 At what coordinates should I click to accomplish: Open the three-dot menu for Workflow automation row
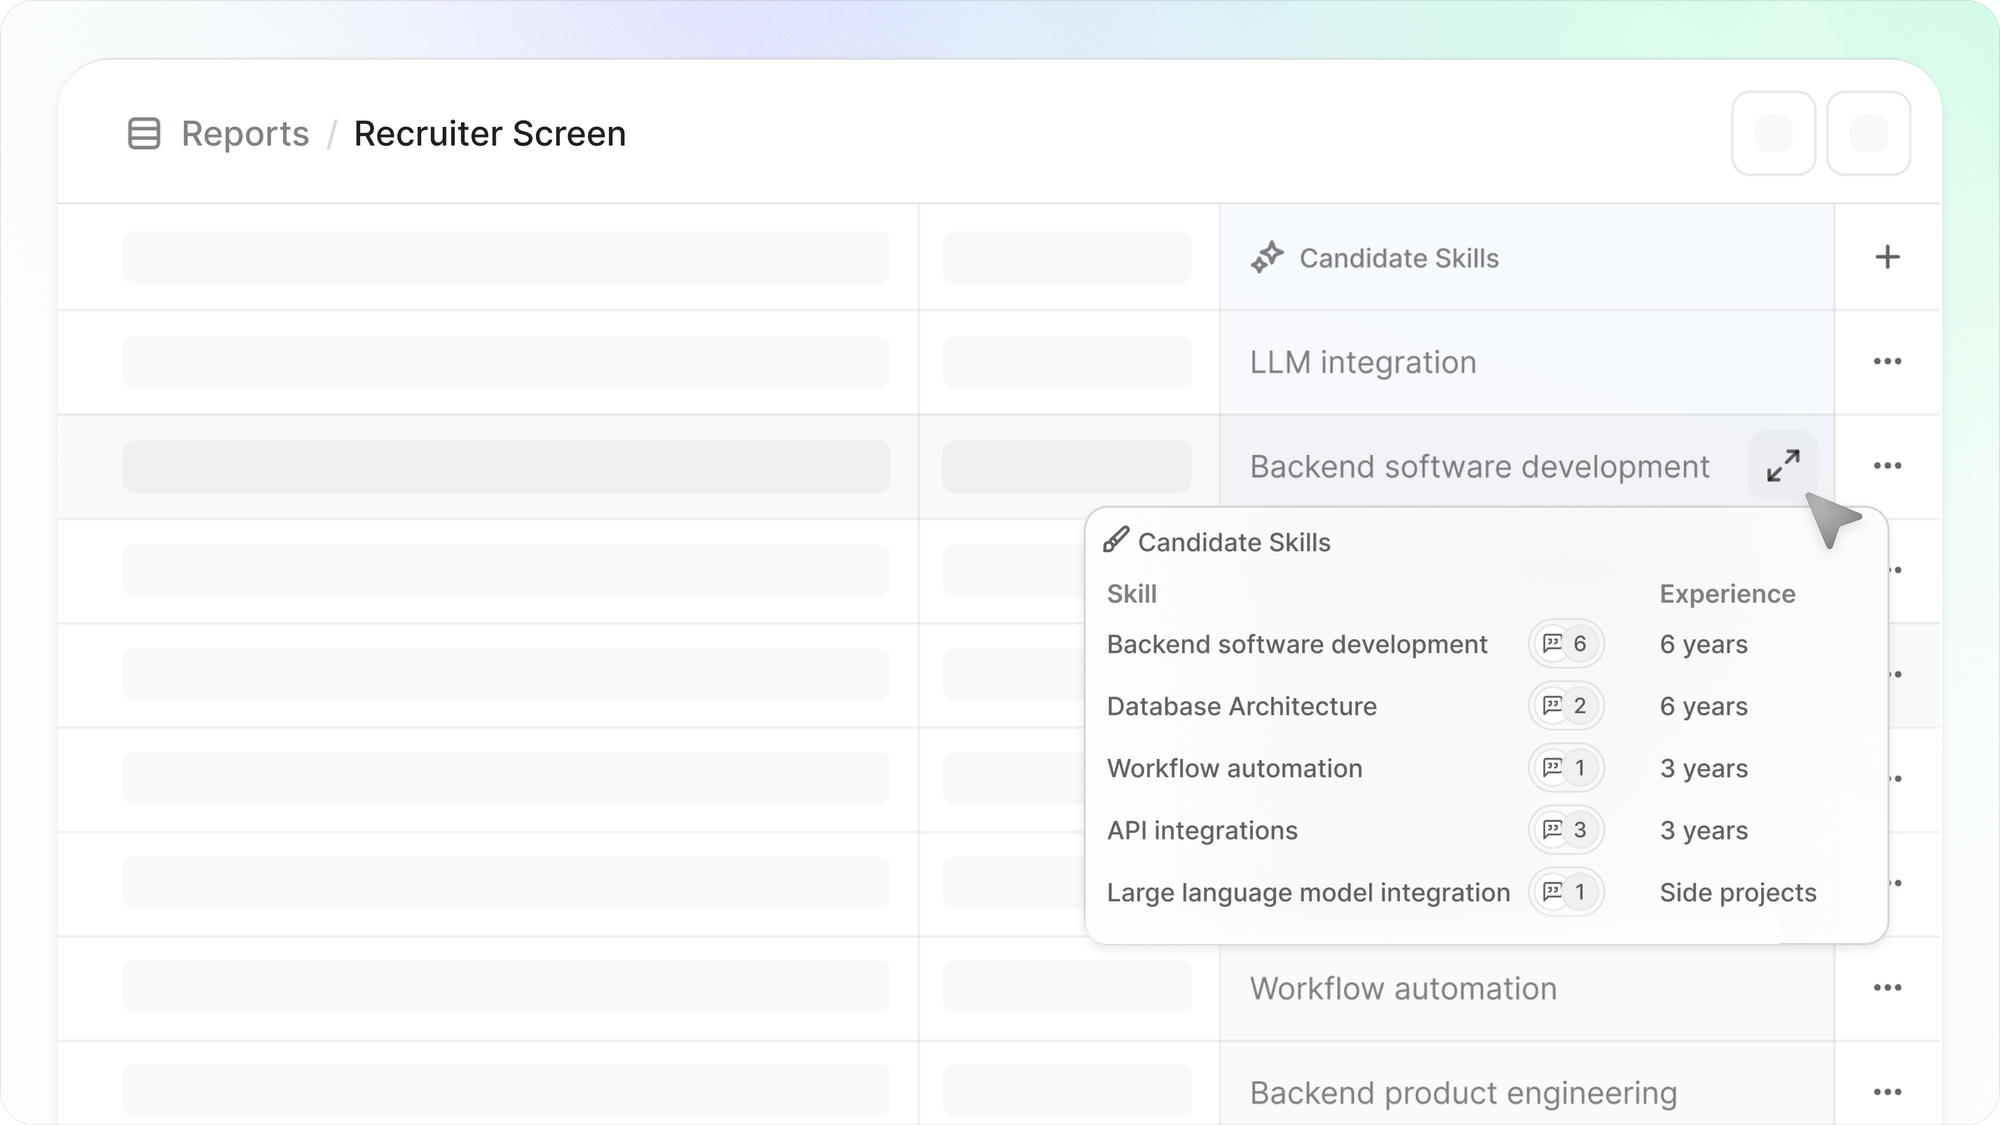(x=1887, y=988)
